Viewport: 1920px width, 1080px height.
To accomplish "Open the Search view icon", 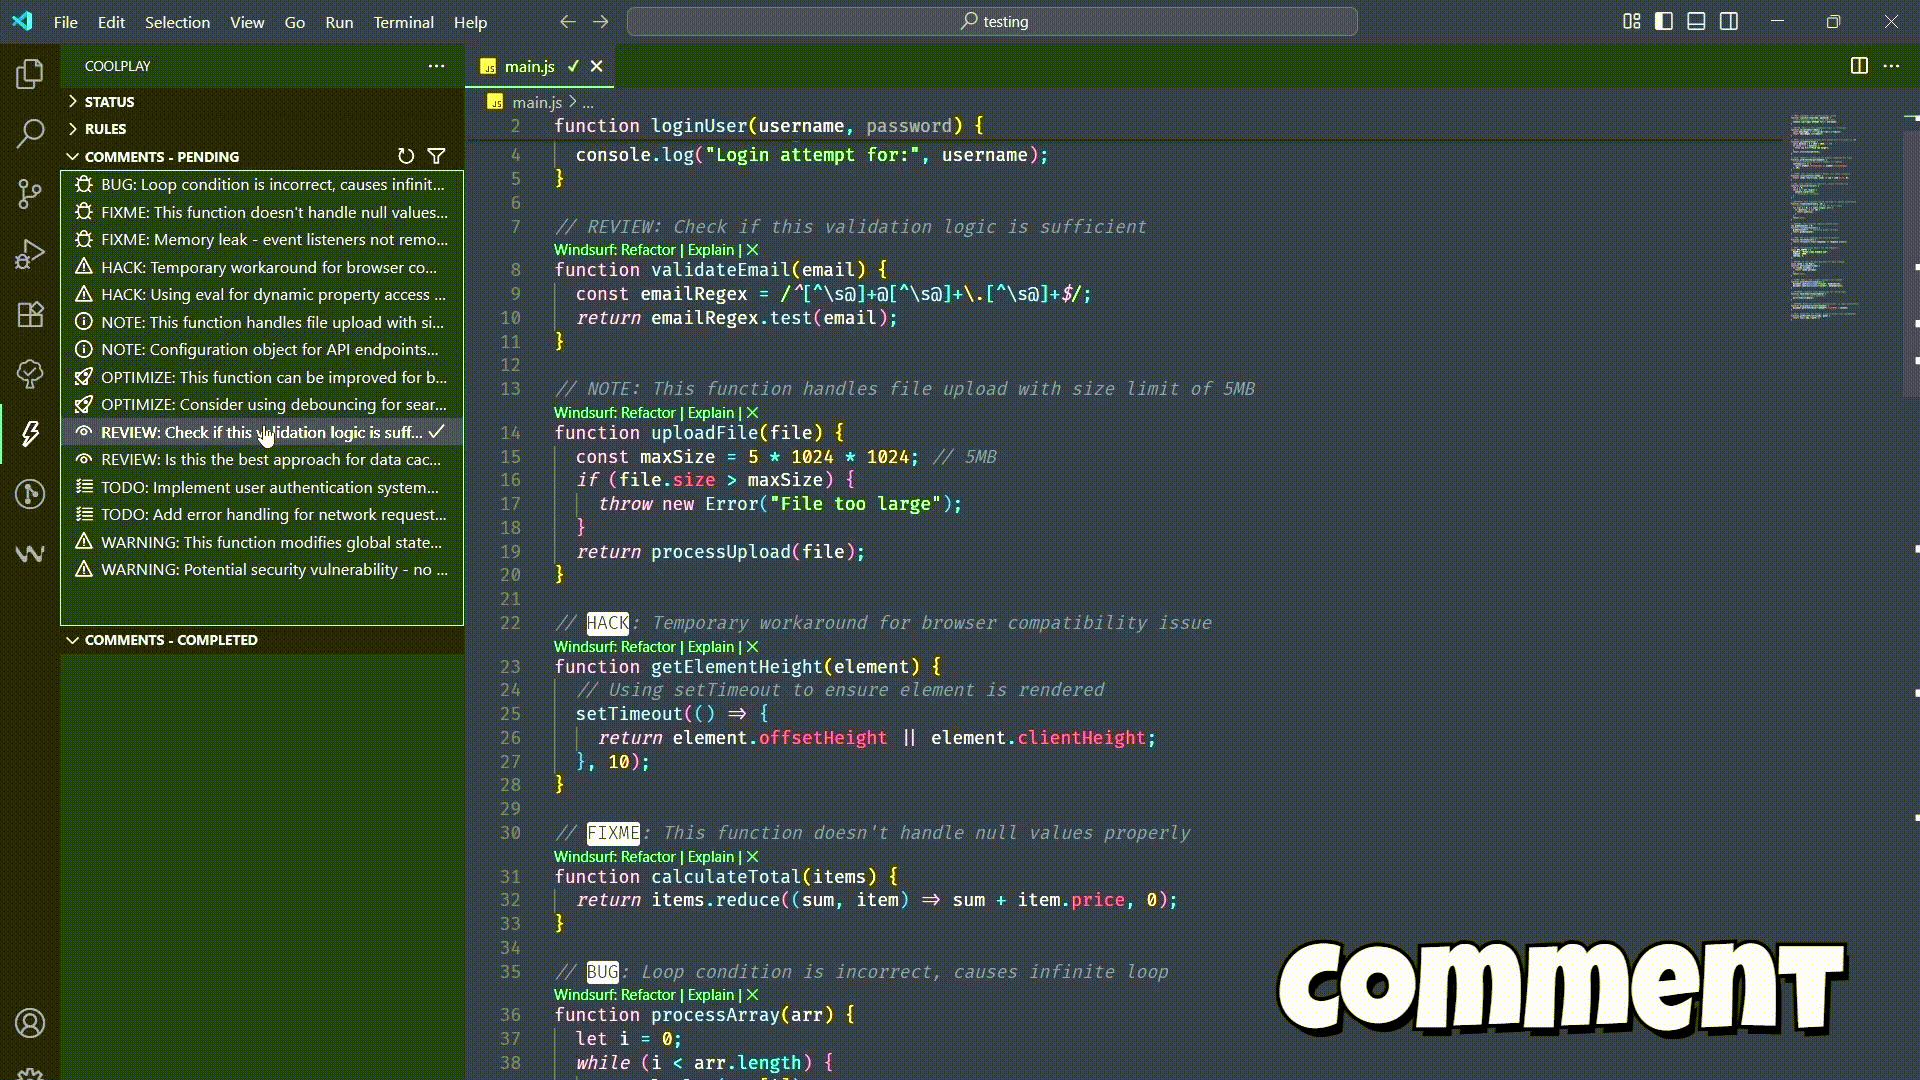I will pyautogui.click(x=30, y=133).
